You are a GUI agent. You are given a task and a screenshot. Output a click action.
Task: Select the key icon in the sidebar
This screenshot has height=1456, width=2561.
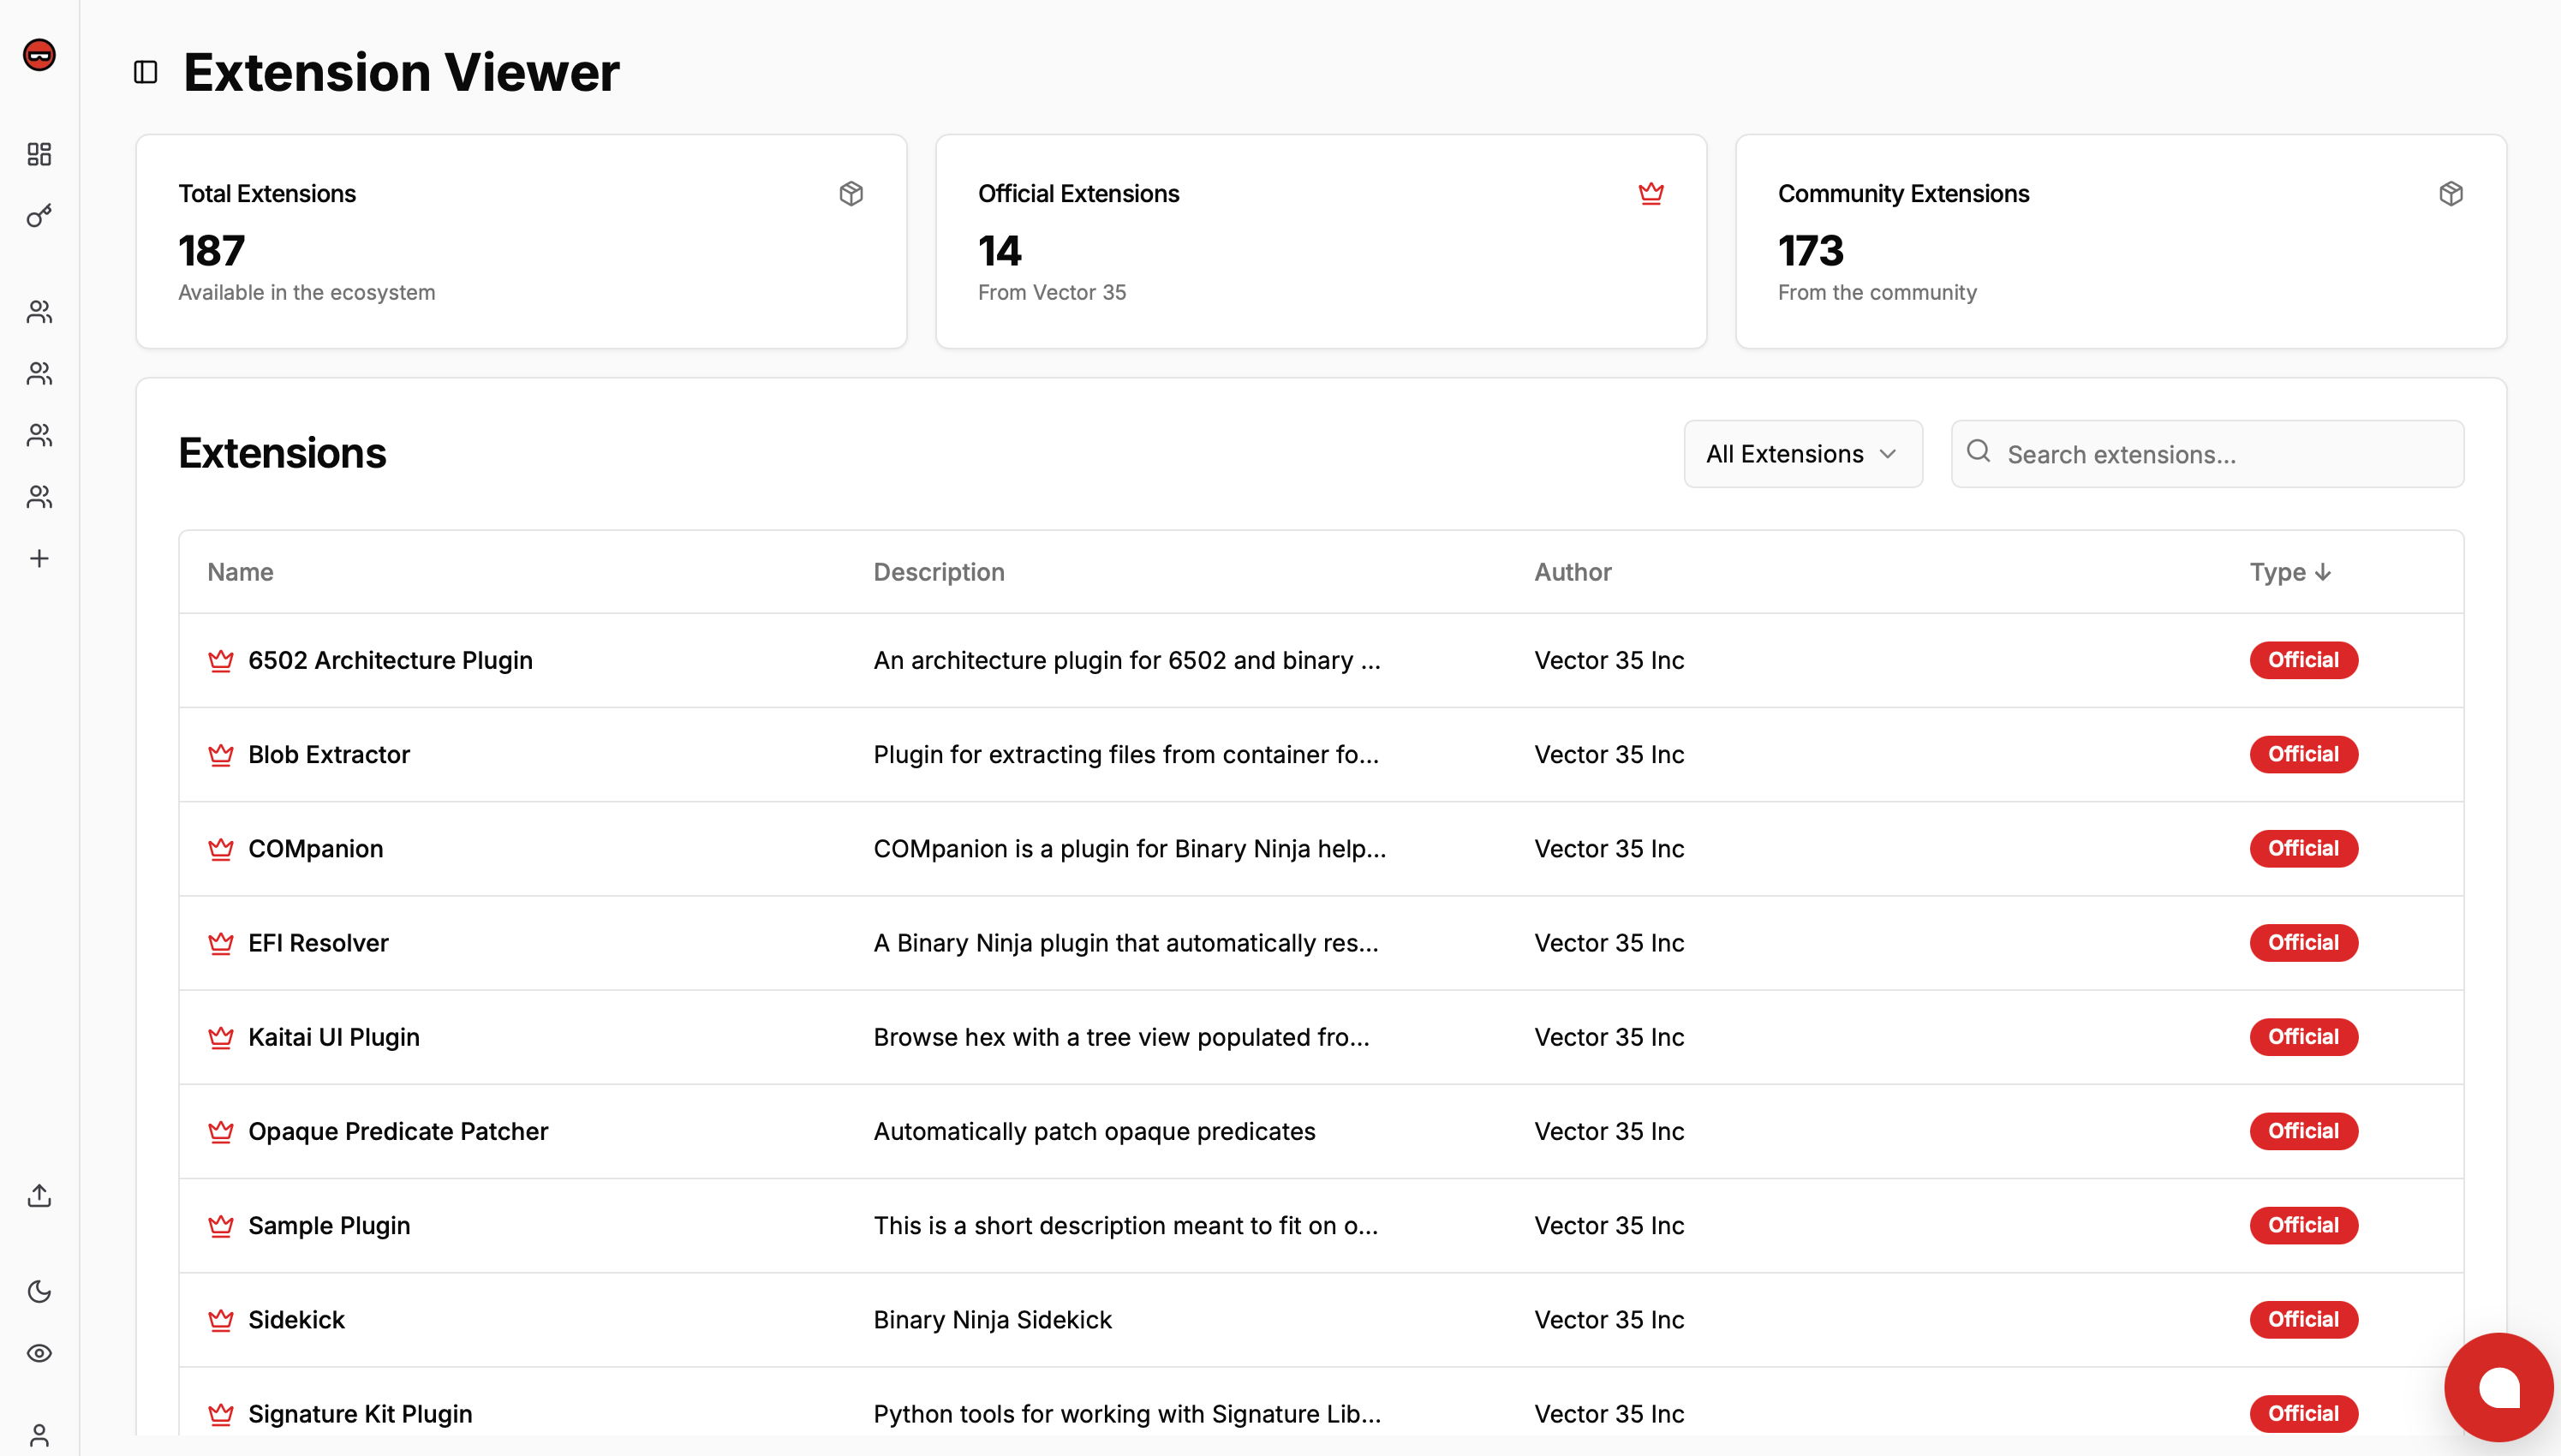point(39,215)
